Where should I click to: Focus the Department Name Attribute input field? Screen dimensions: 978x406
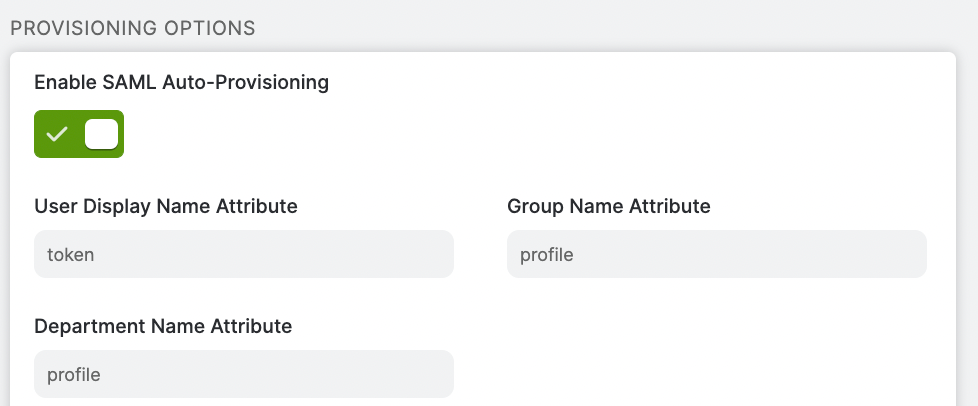pyautogui.click(x=244, y=374)
